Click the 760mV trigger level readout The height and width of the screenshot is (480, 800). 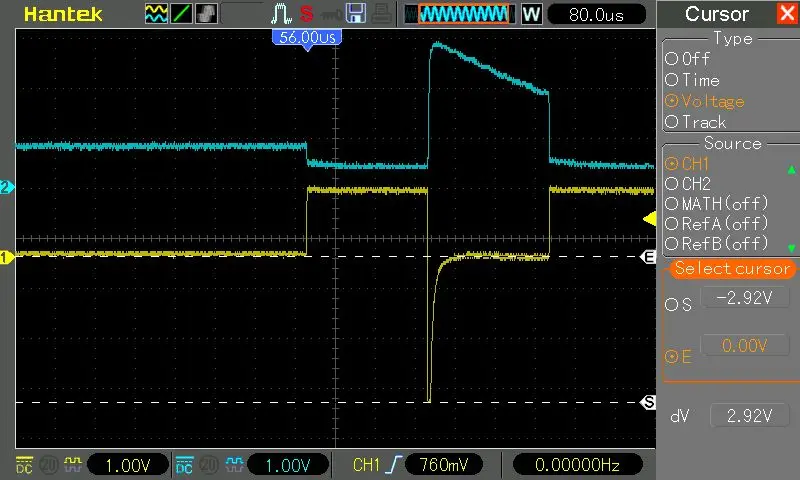pyautogui.click(x=444, y=465)
